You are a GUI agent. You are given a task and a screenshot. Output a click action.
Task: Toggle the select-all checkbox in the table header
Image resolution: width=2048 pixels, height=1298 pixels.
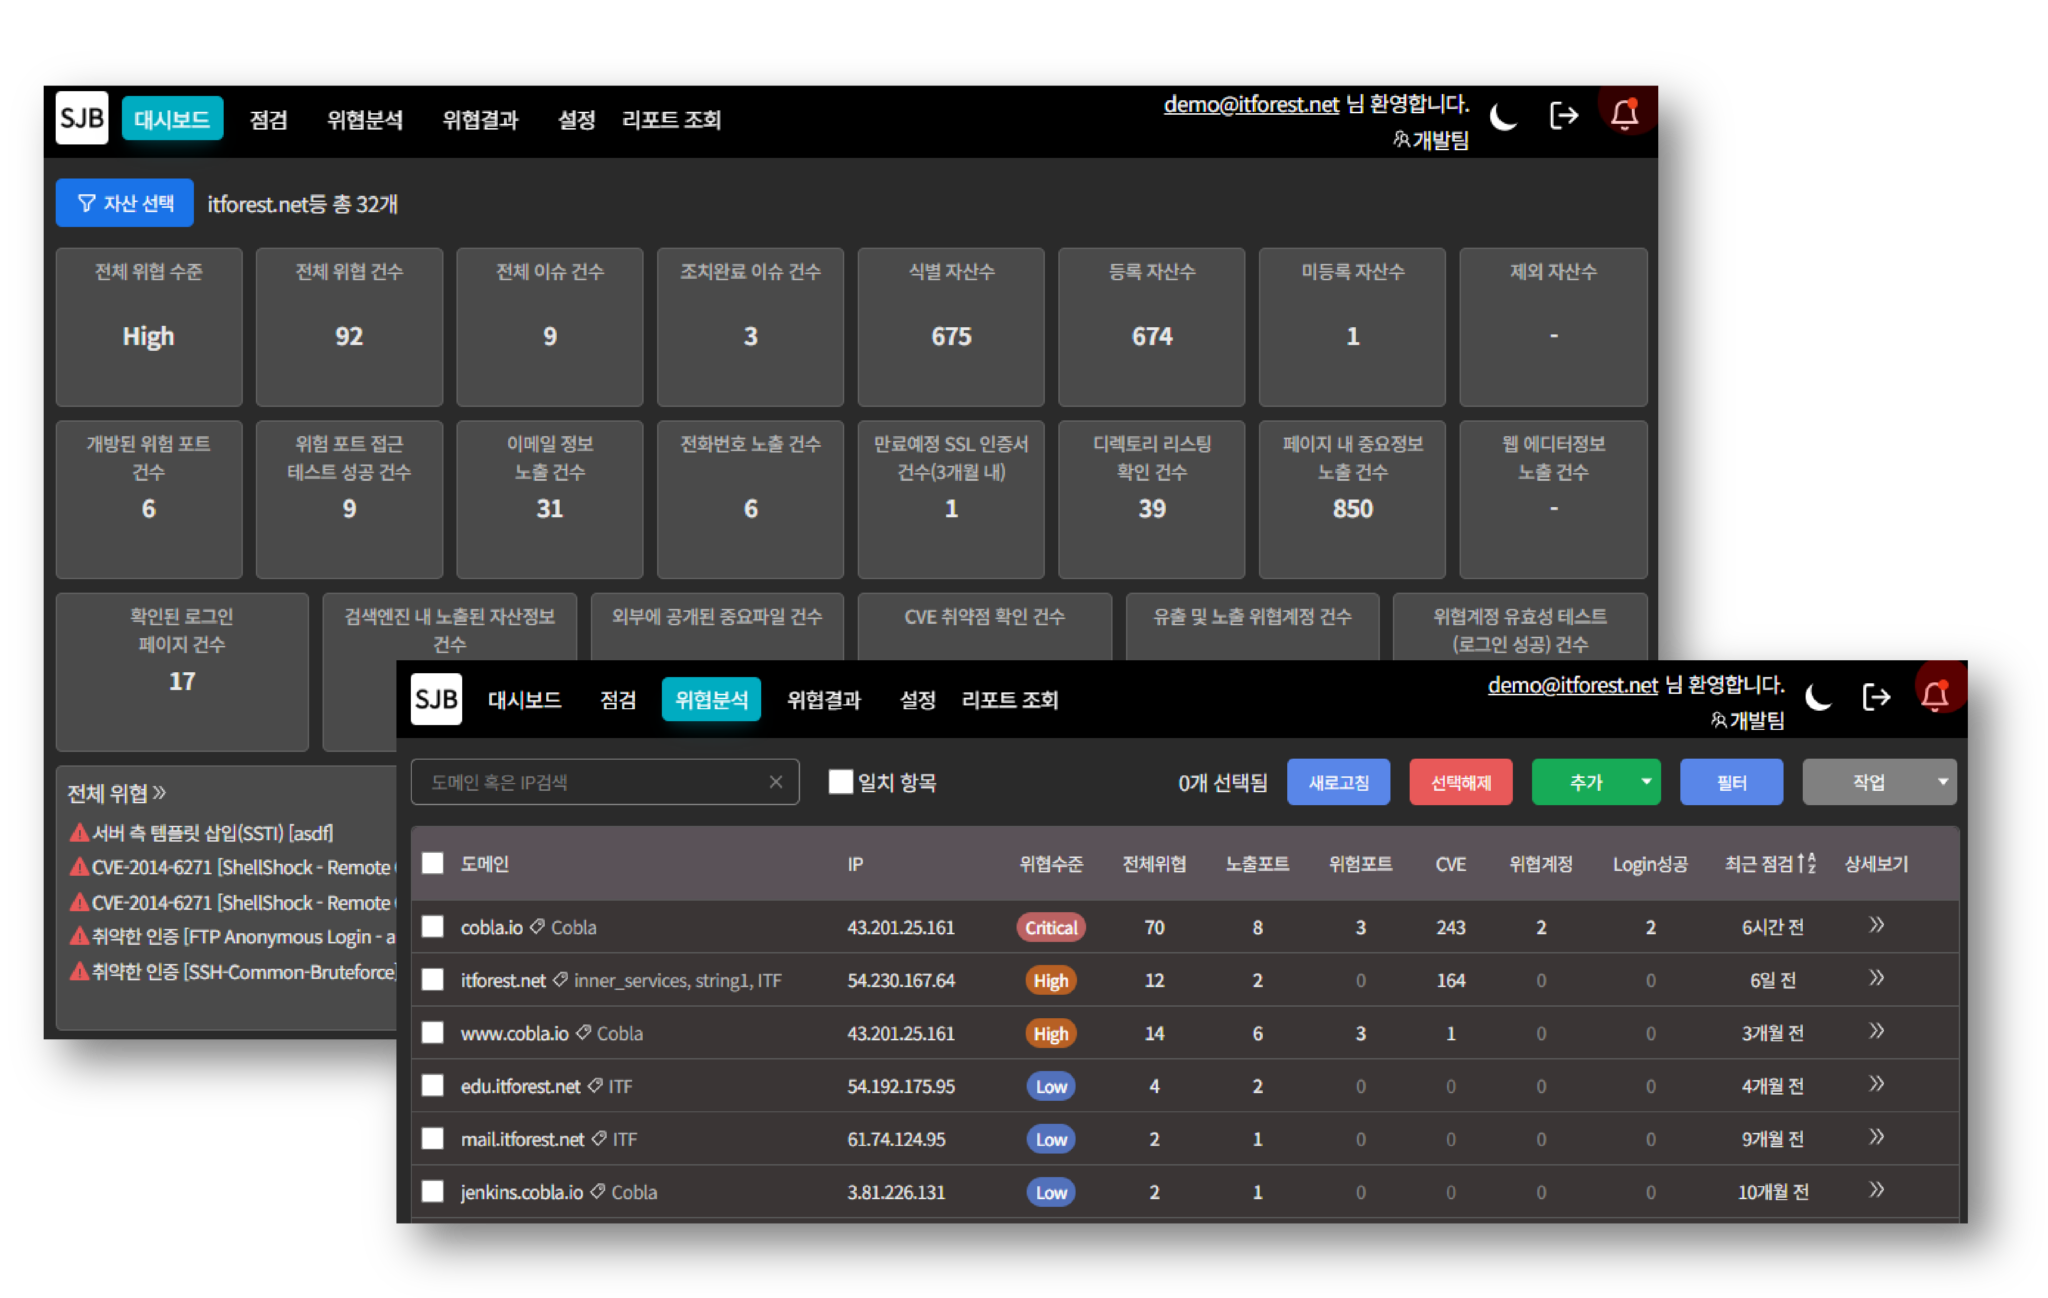[433, 863]
